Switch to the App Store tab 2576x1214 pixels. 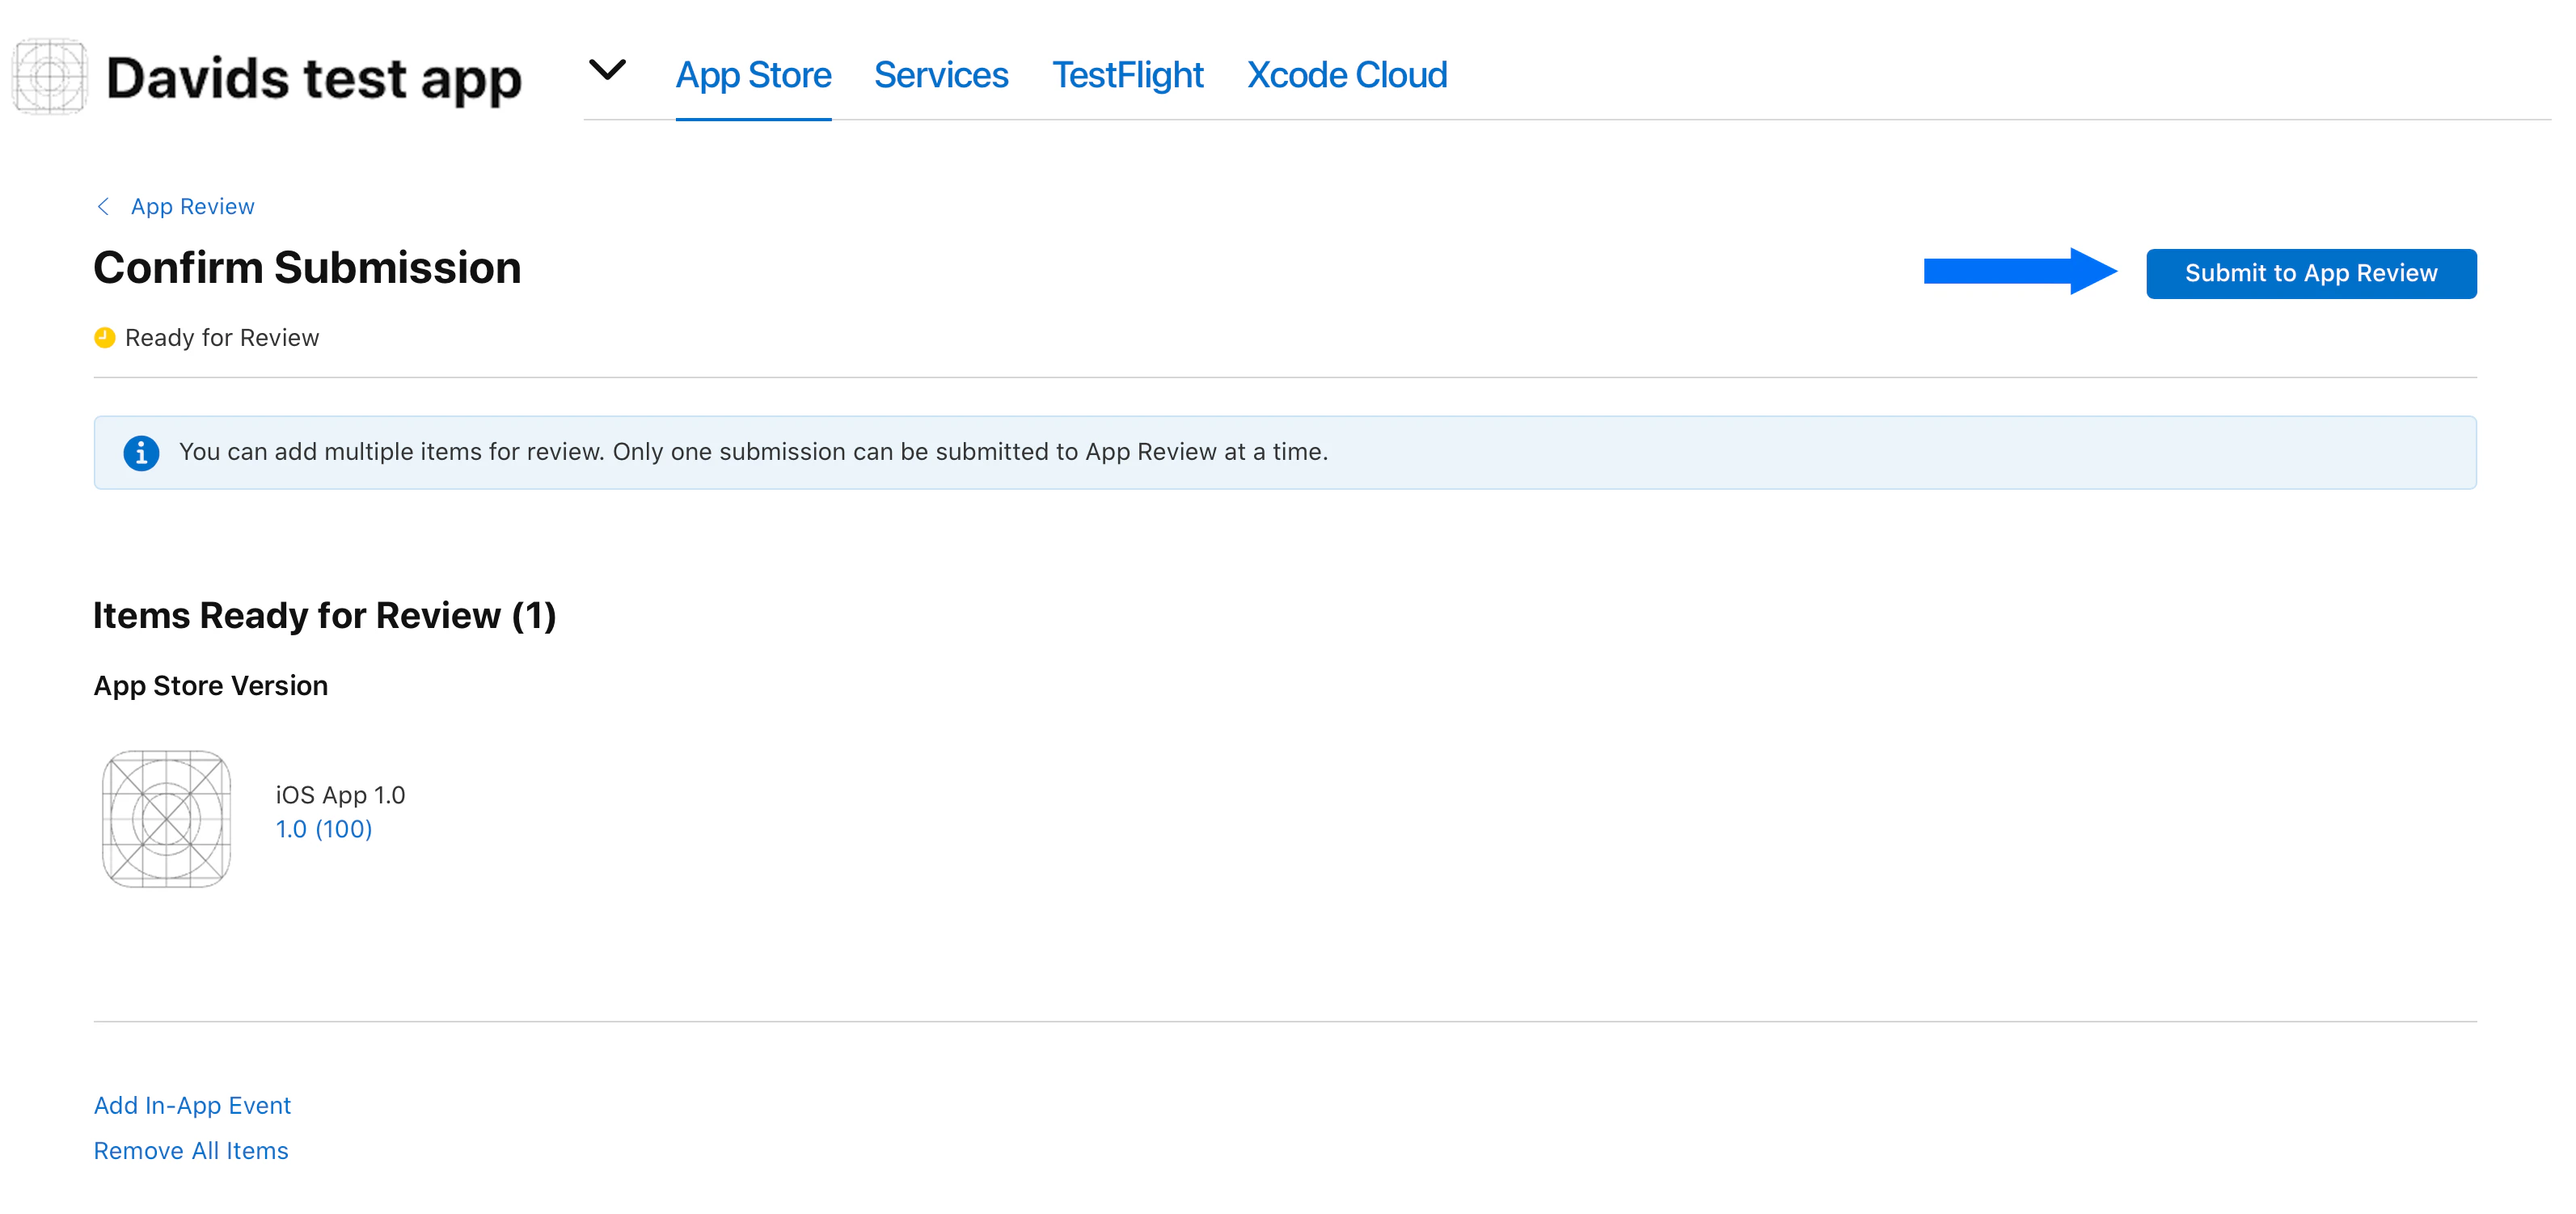pyautogui.click(x=753, y=75)
